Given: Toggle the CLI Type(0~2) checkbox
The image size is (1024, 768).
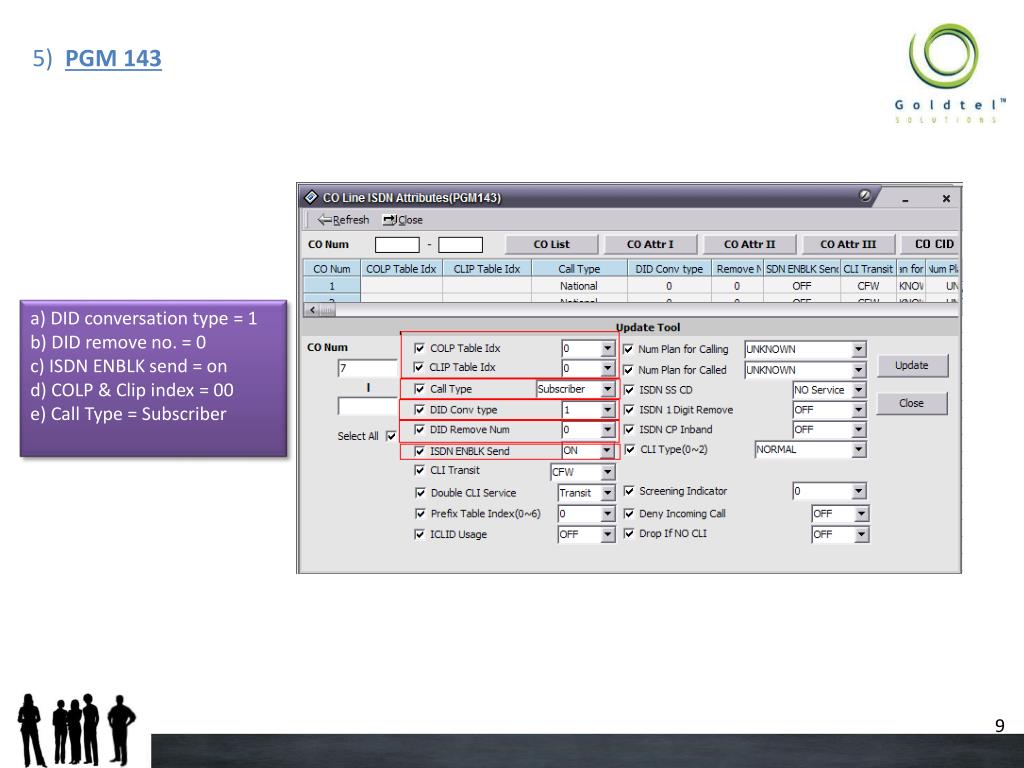Looking at the screenshot, I should (x=630, y=449).
